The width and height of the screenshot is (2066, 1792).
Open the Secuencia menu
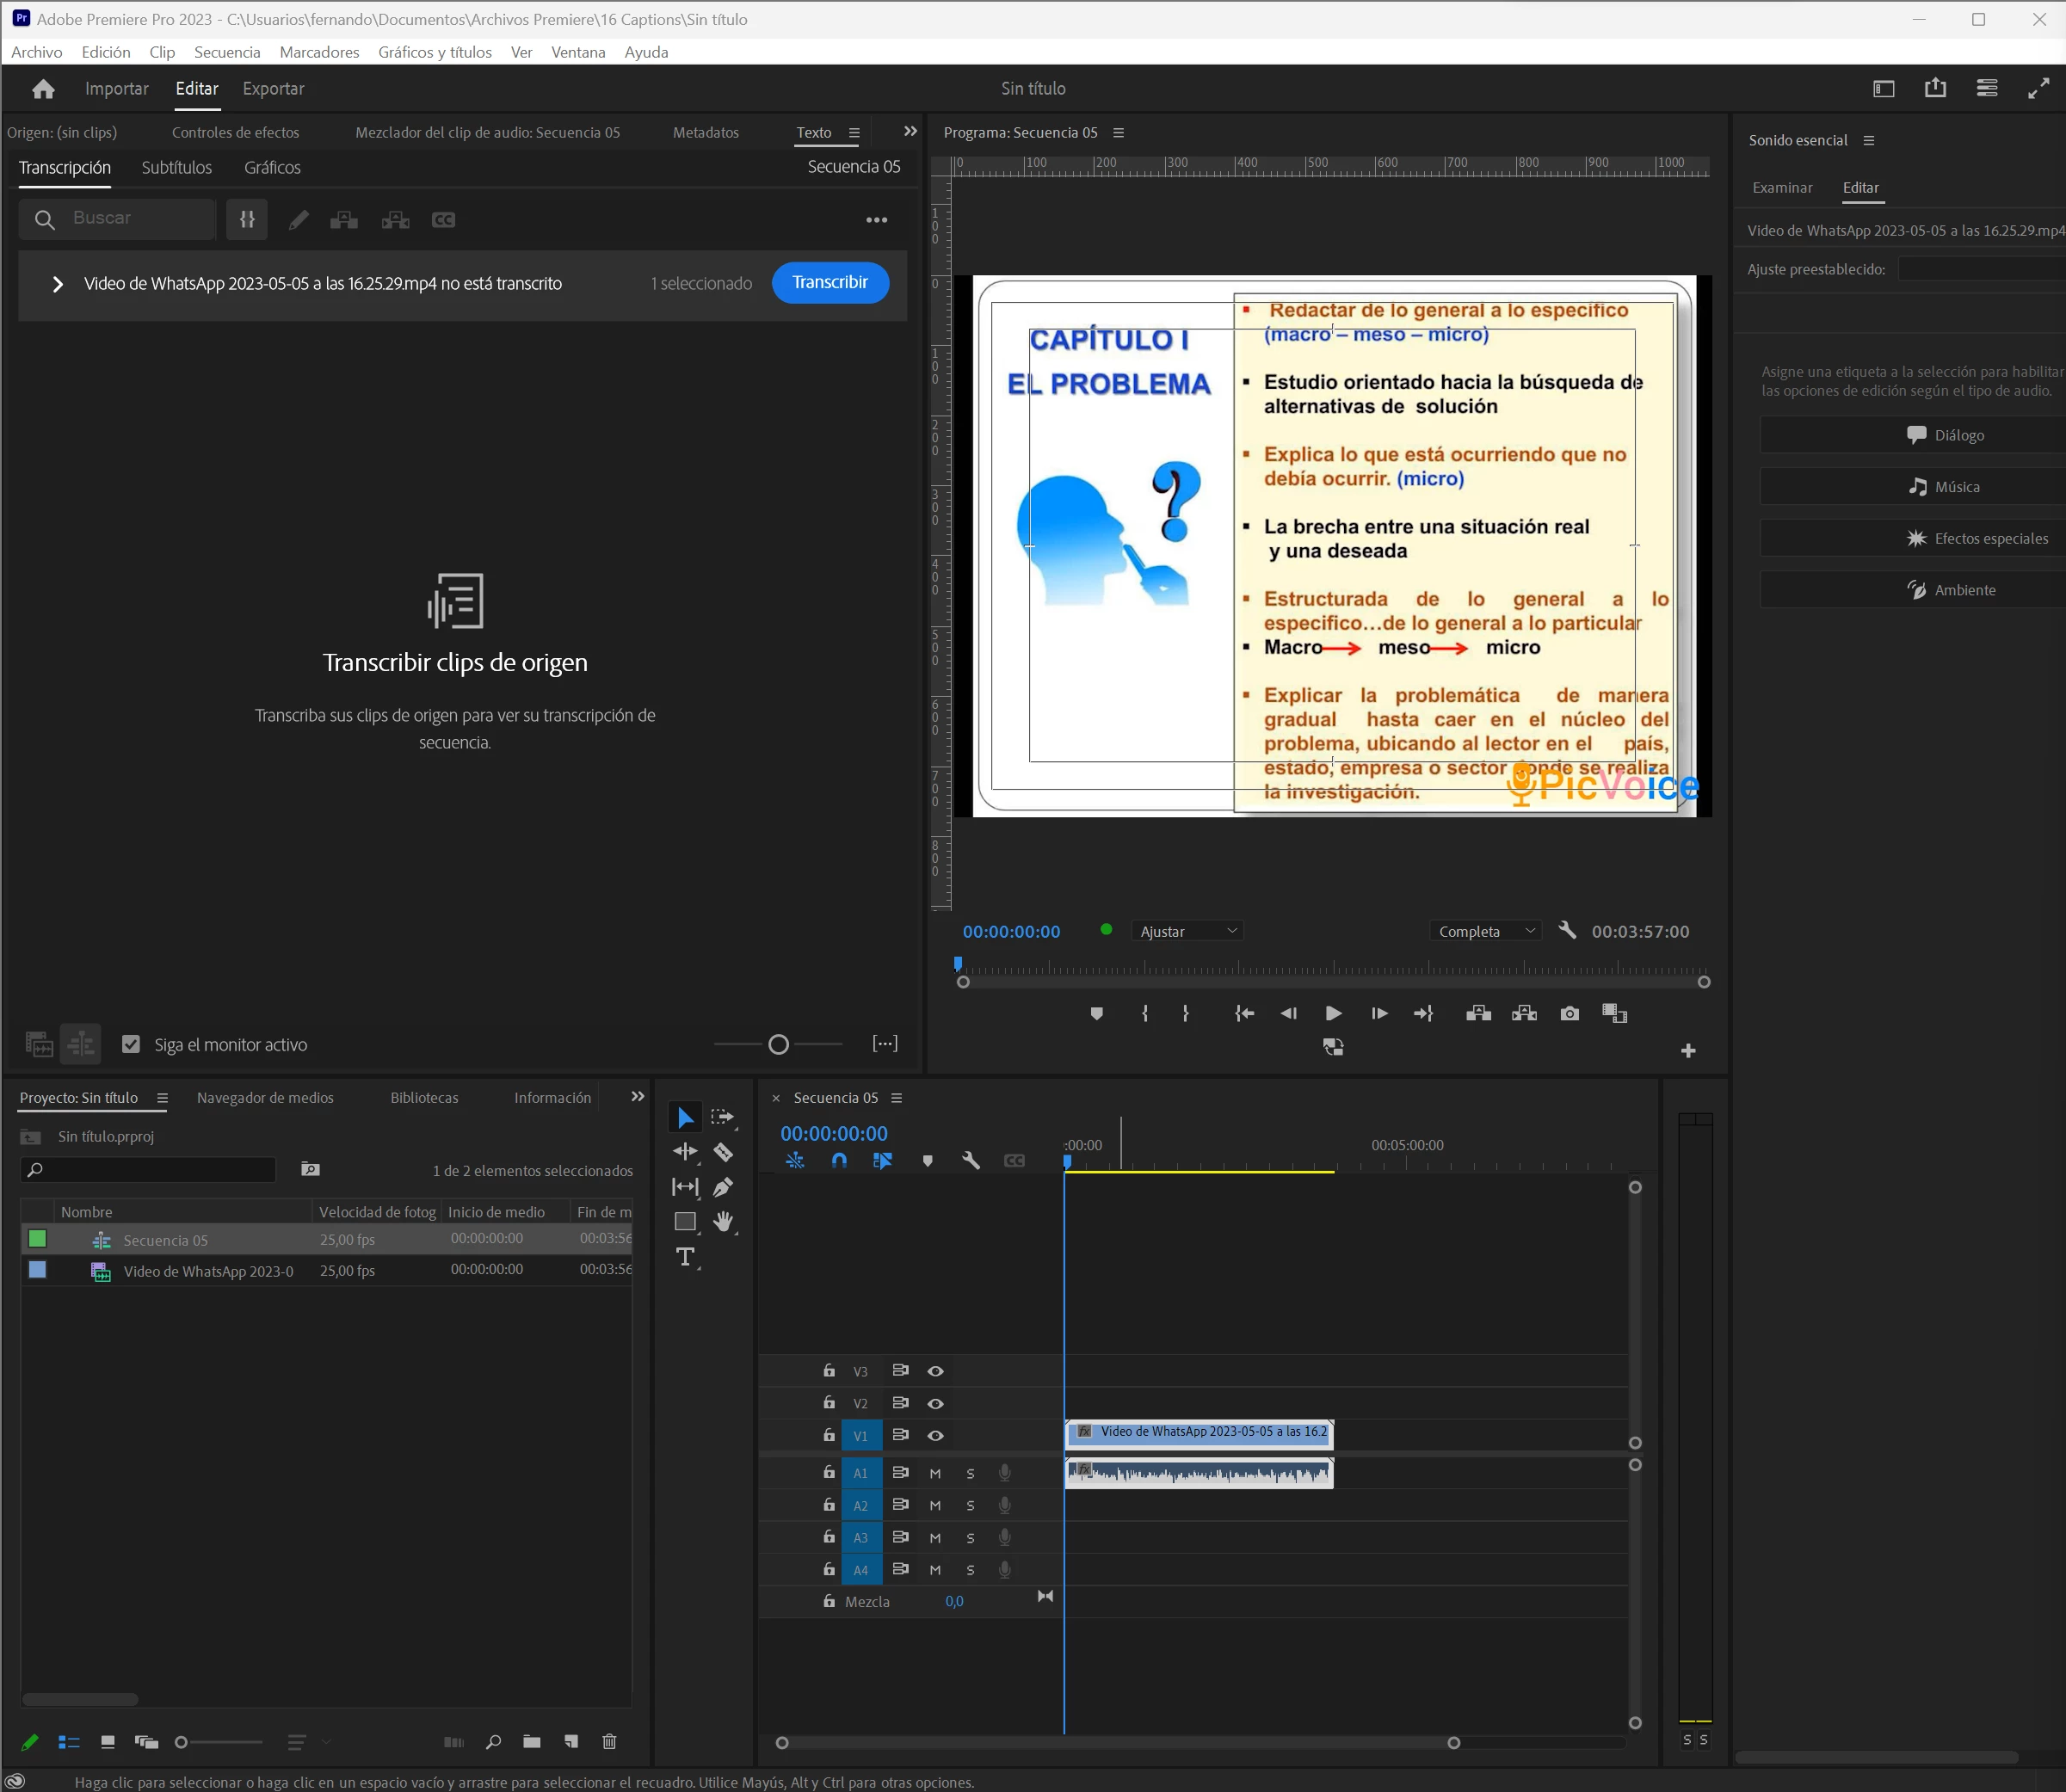pos(227,52)
